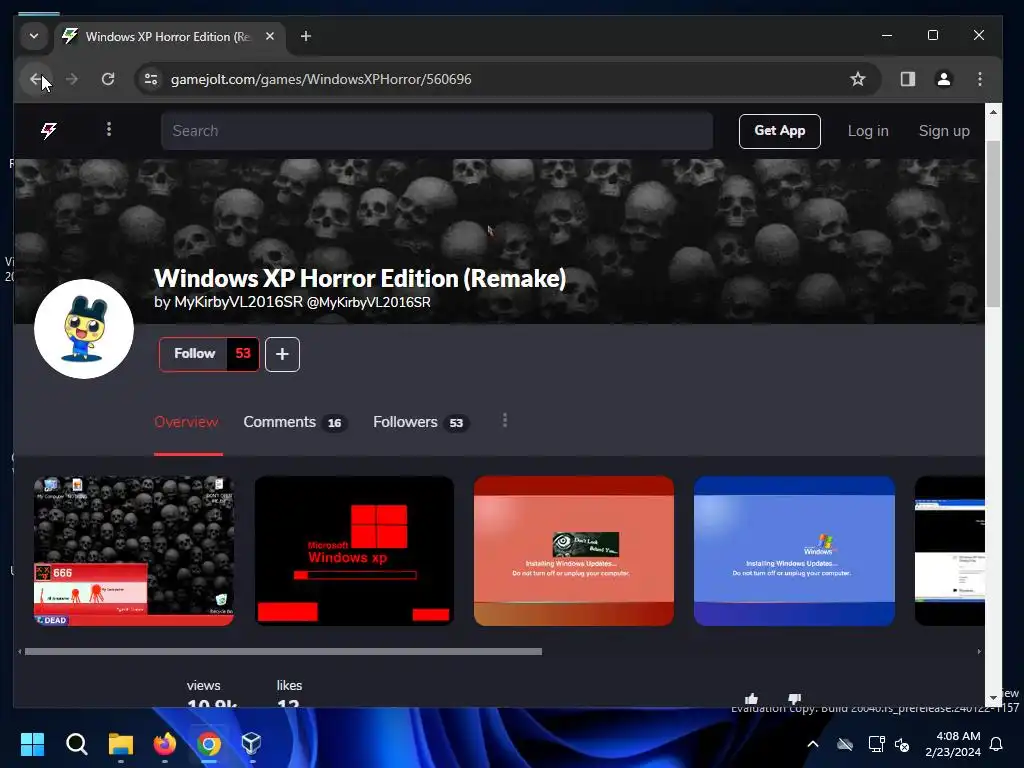
Task: Click the Game Jolt search field
Action: (x=436, y=131)
